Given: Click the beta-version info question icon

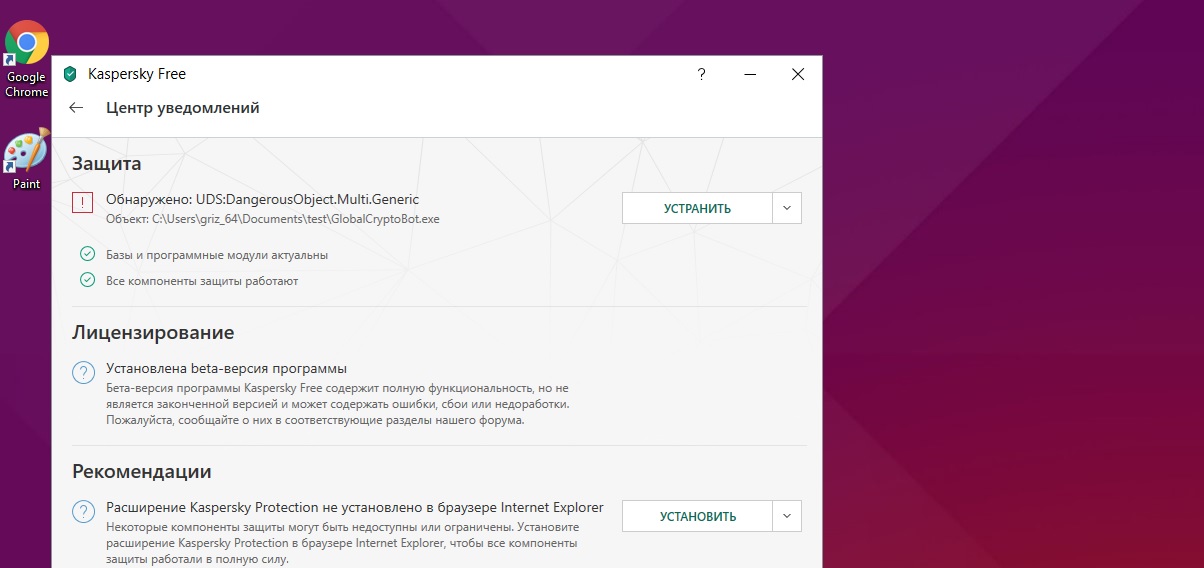Looking at the screenshot, I should coord(83,373).
